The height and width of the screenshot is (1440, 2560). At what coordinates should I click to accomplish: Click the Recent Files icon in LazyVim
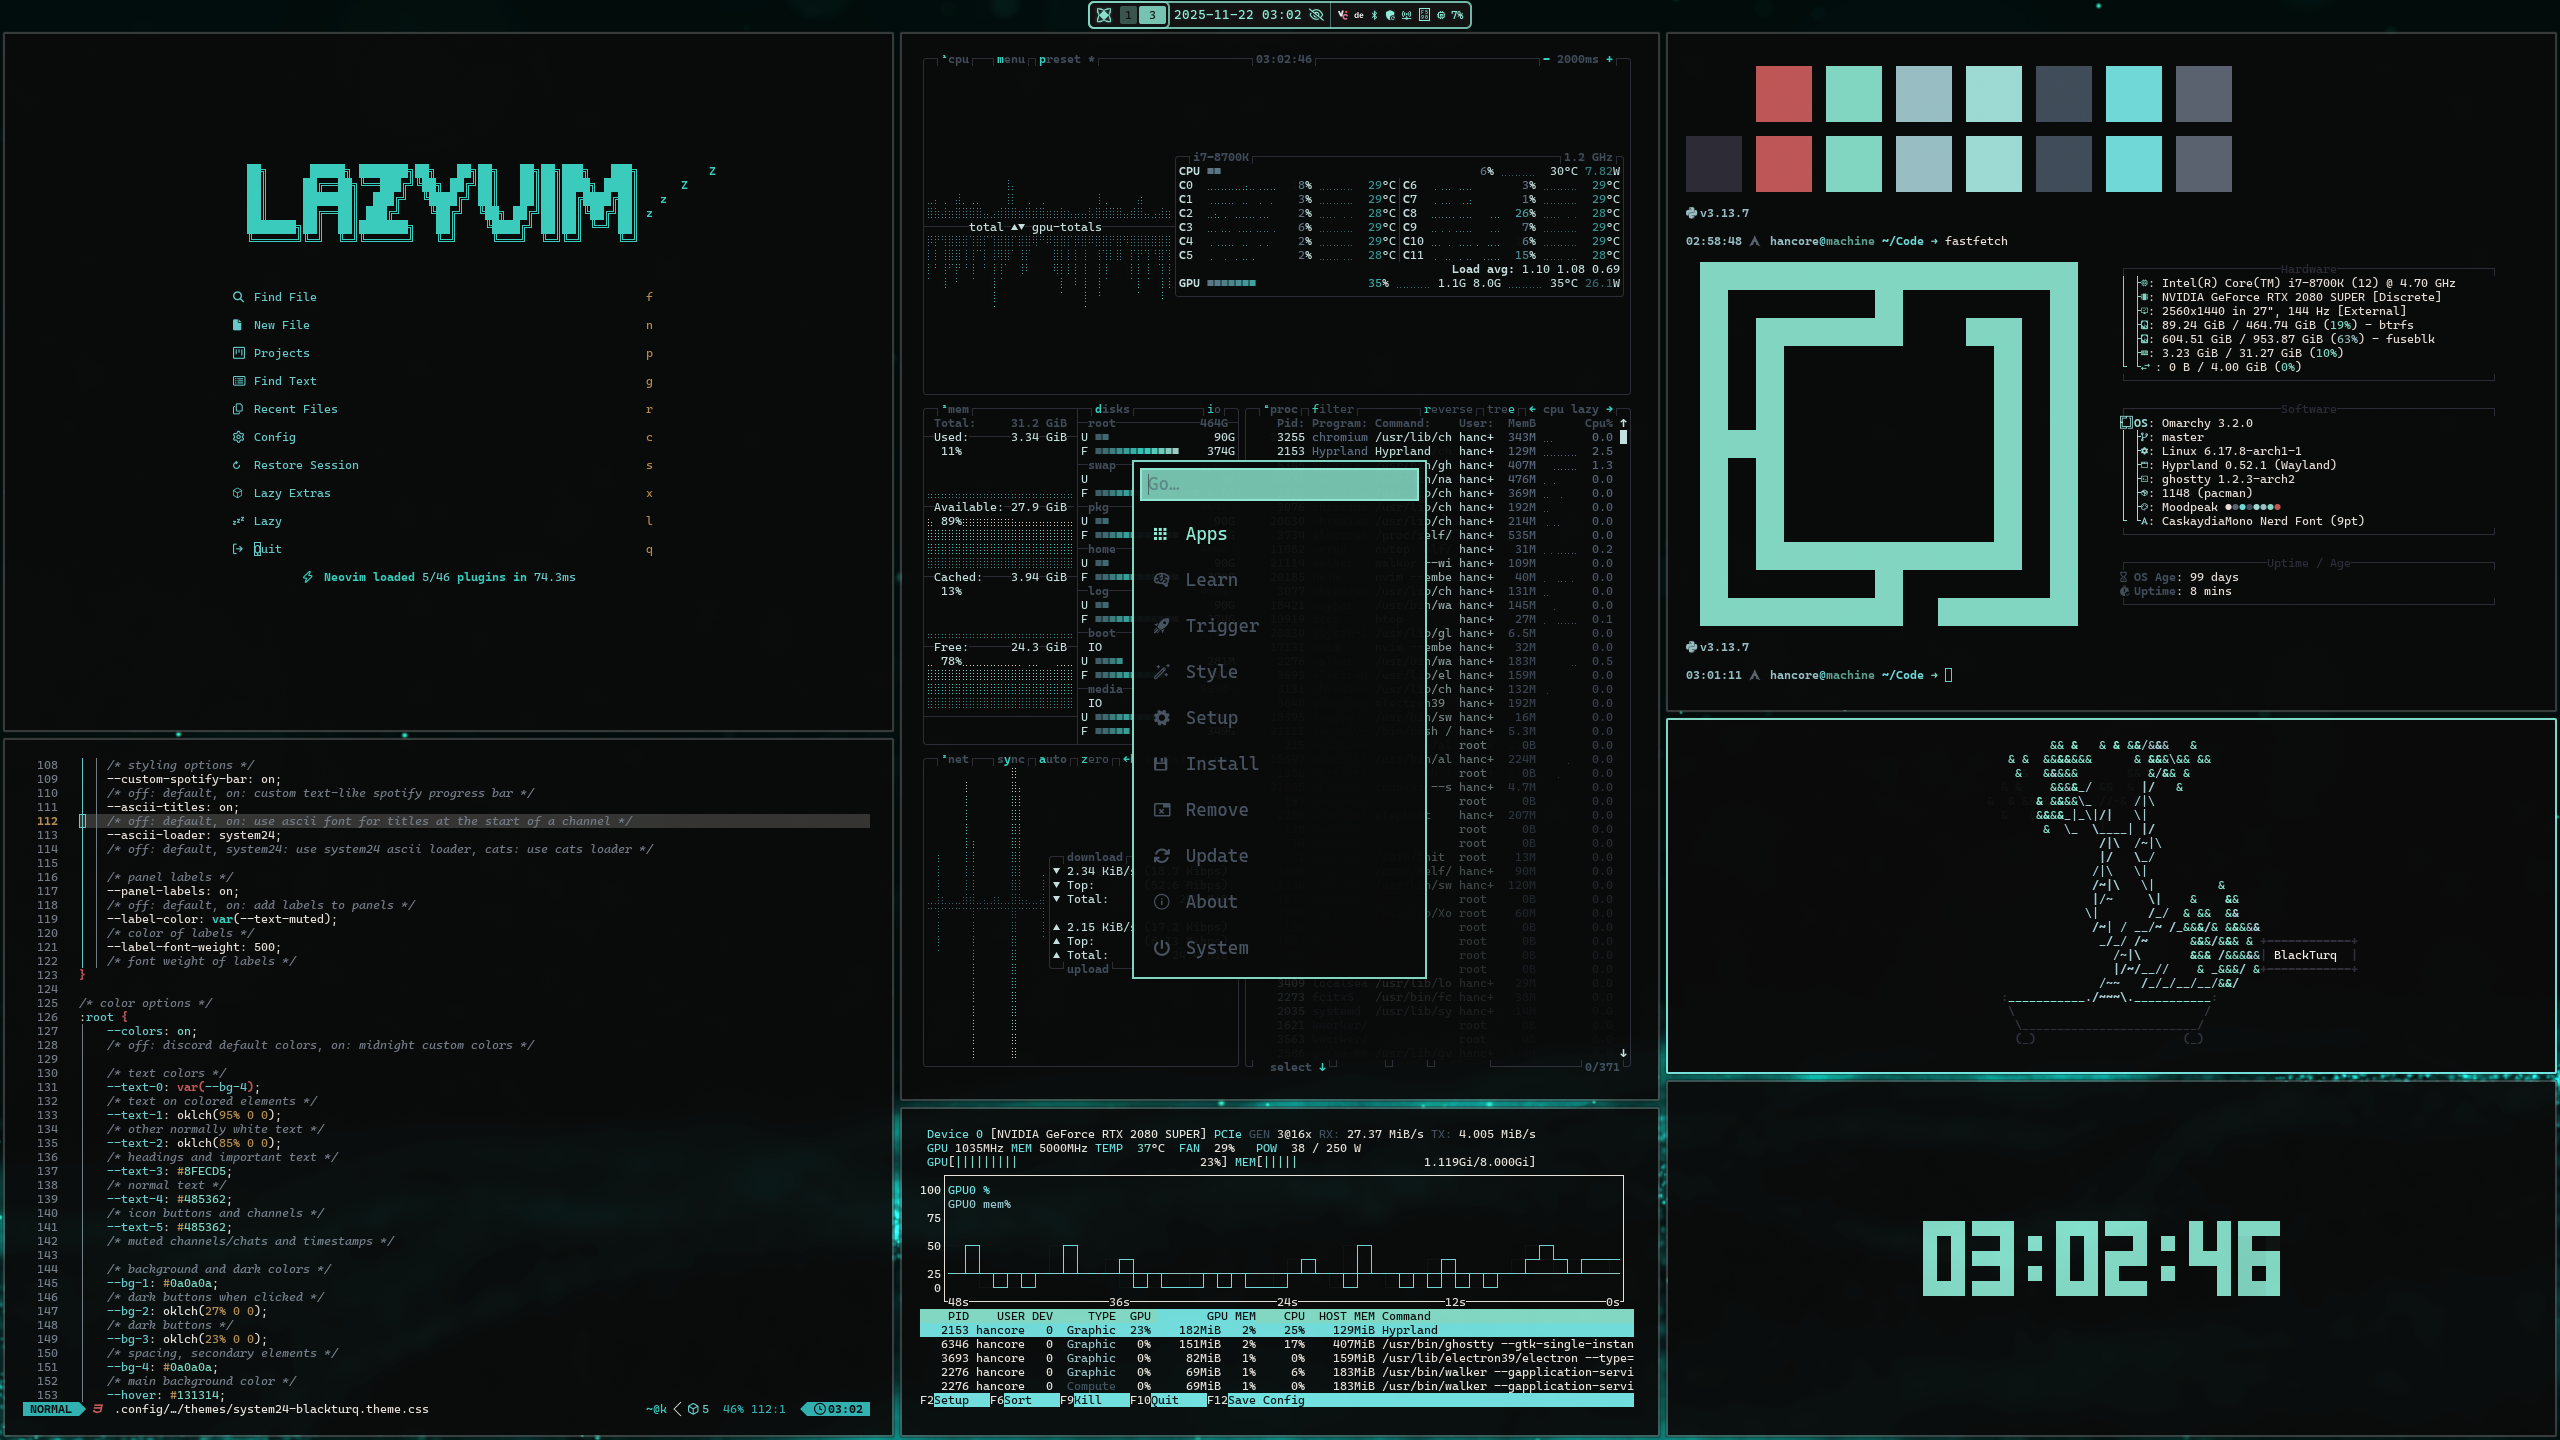(238, 409)
